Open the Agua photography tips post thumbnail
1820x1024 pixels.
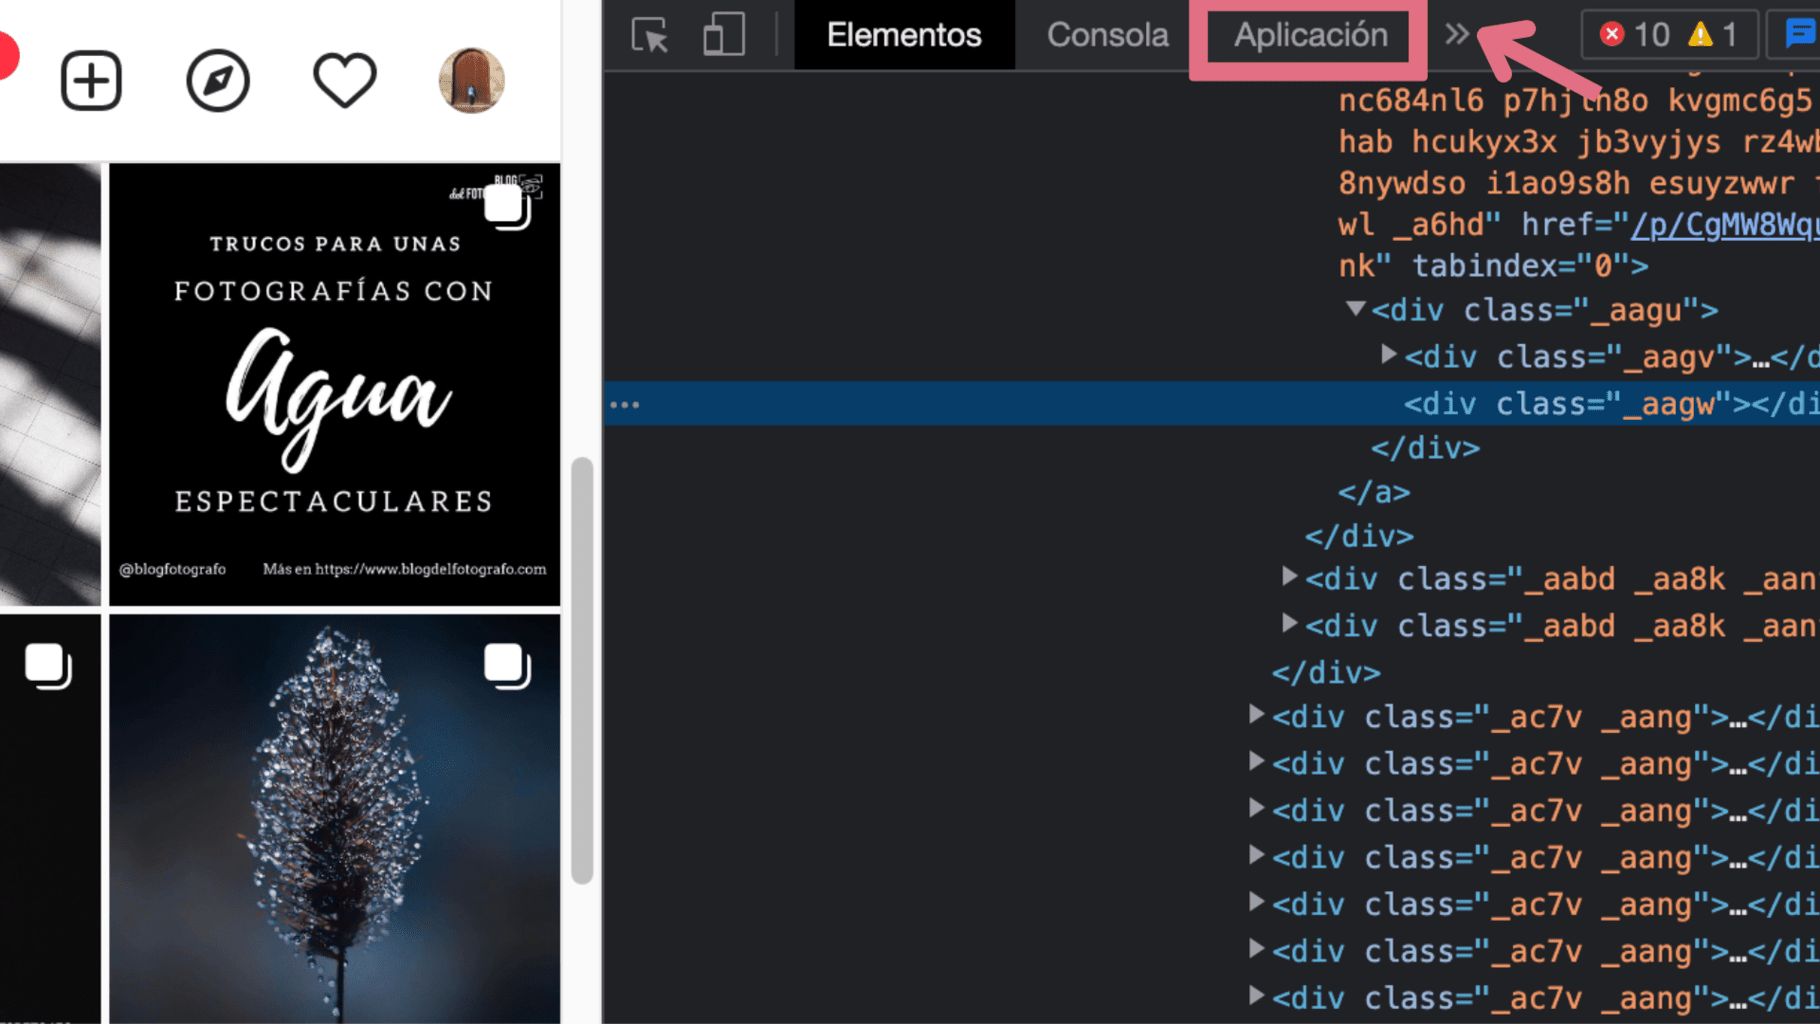pos(334,385)
